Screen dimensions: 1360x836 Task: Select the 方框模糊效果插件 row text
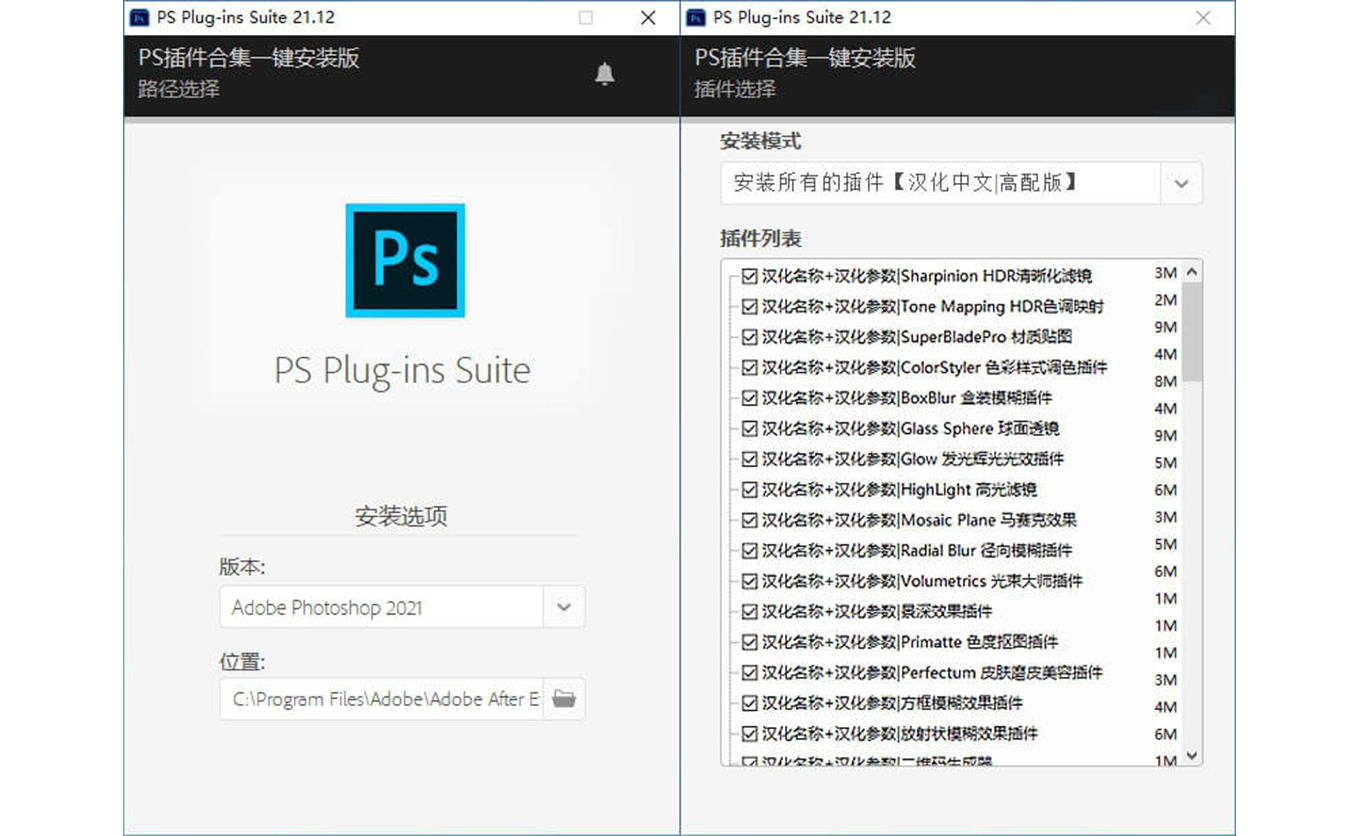click(x=892, y=703)
